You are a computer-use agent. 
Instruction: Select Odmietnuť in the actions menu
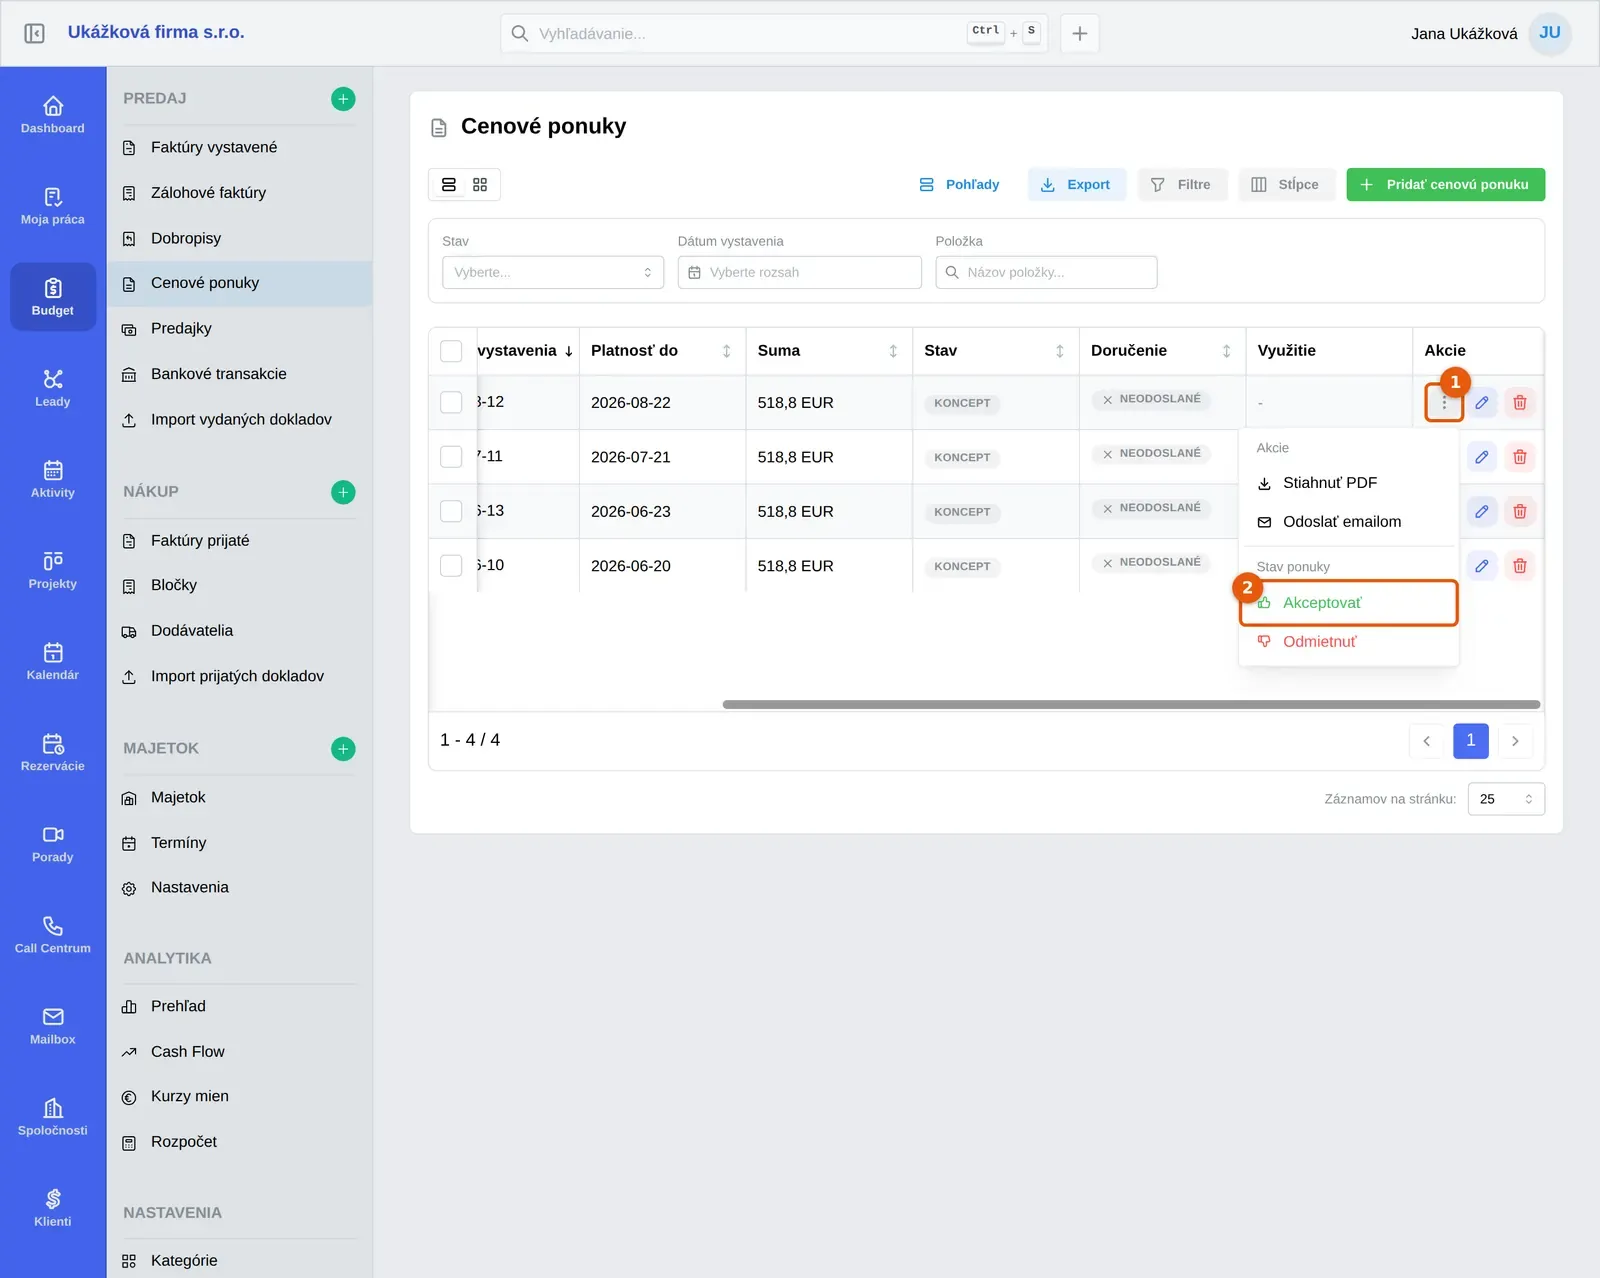click(1348, 642)
